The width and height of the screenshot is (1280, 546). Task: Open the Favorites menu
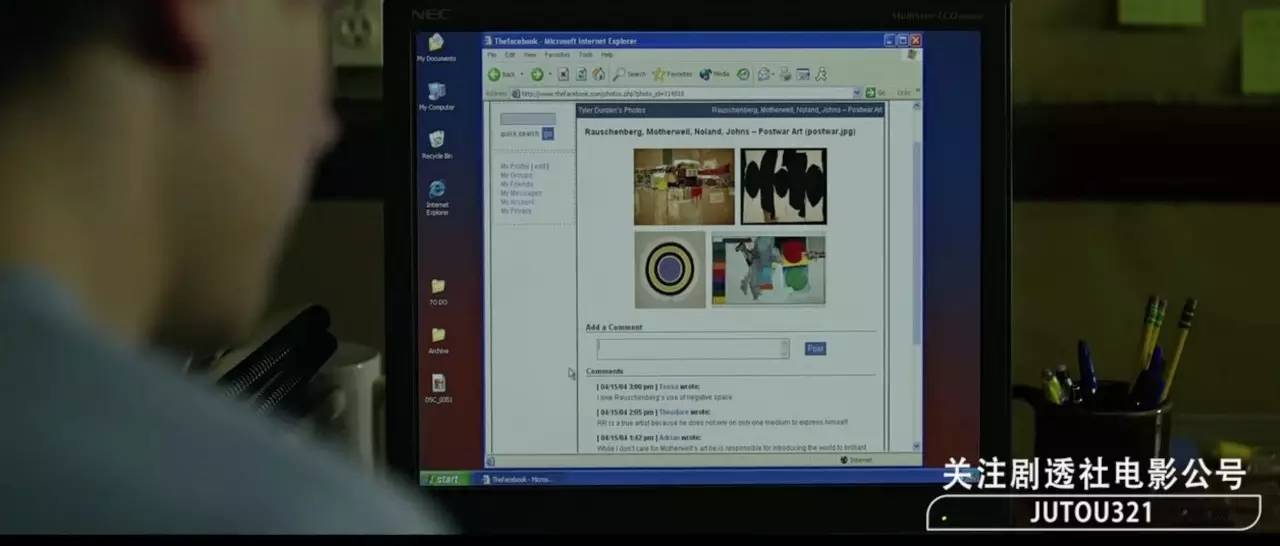point(557,55)
